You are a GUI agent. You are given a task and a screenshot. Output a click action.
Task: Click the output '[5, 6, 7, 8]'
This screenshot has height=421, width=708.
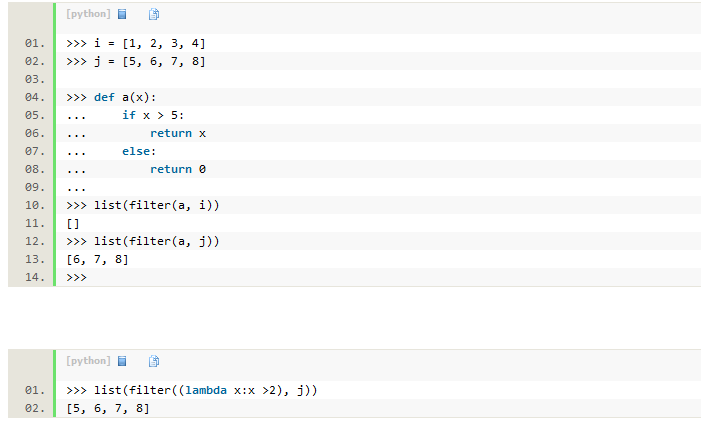coord(108,408)
